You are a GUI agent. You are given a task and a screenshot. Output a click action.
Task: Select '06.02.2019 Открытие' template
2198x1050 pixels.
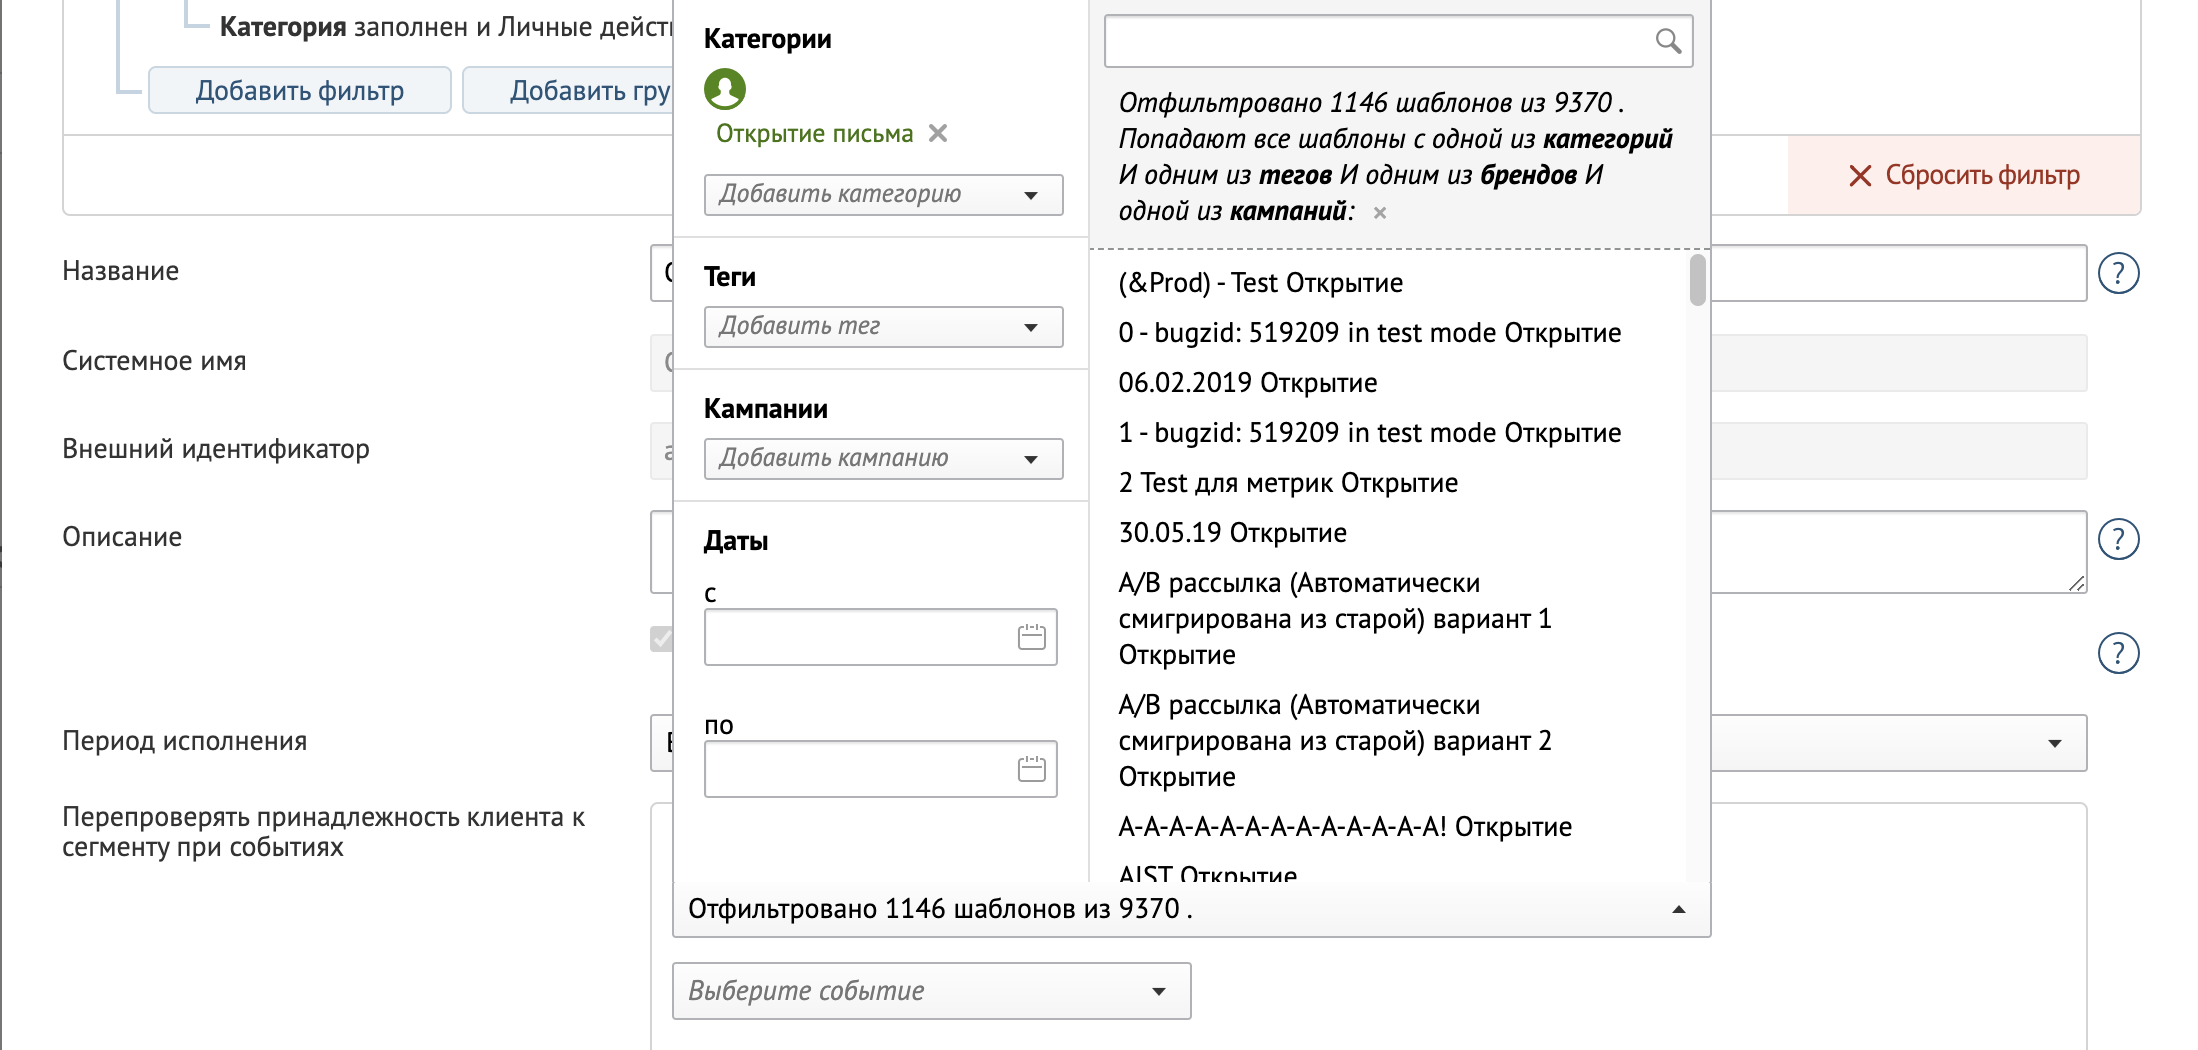[x=1247, y=383]
